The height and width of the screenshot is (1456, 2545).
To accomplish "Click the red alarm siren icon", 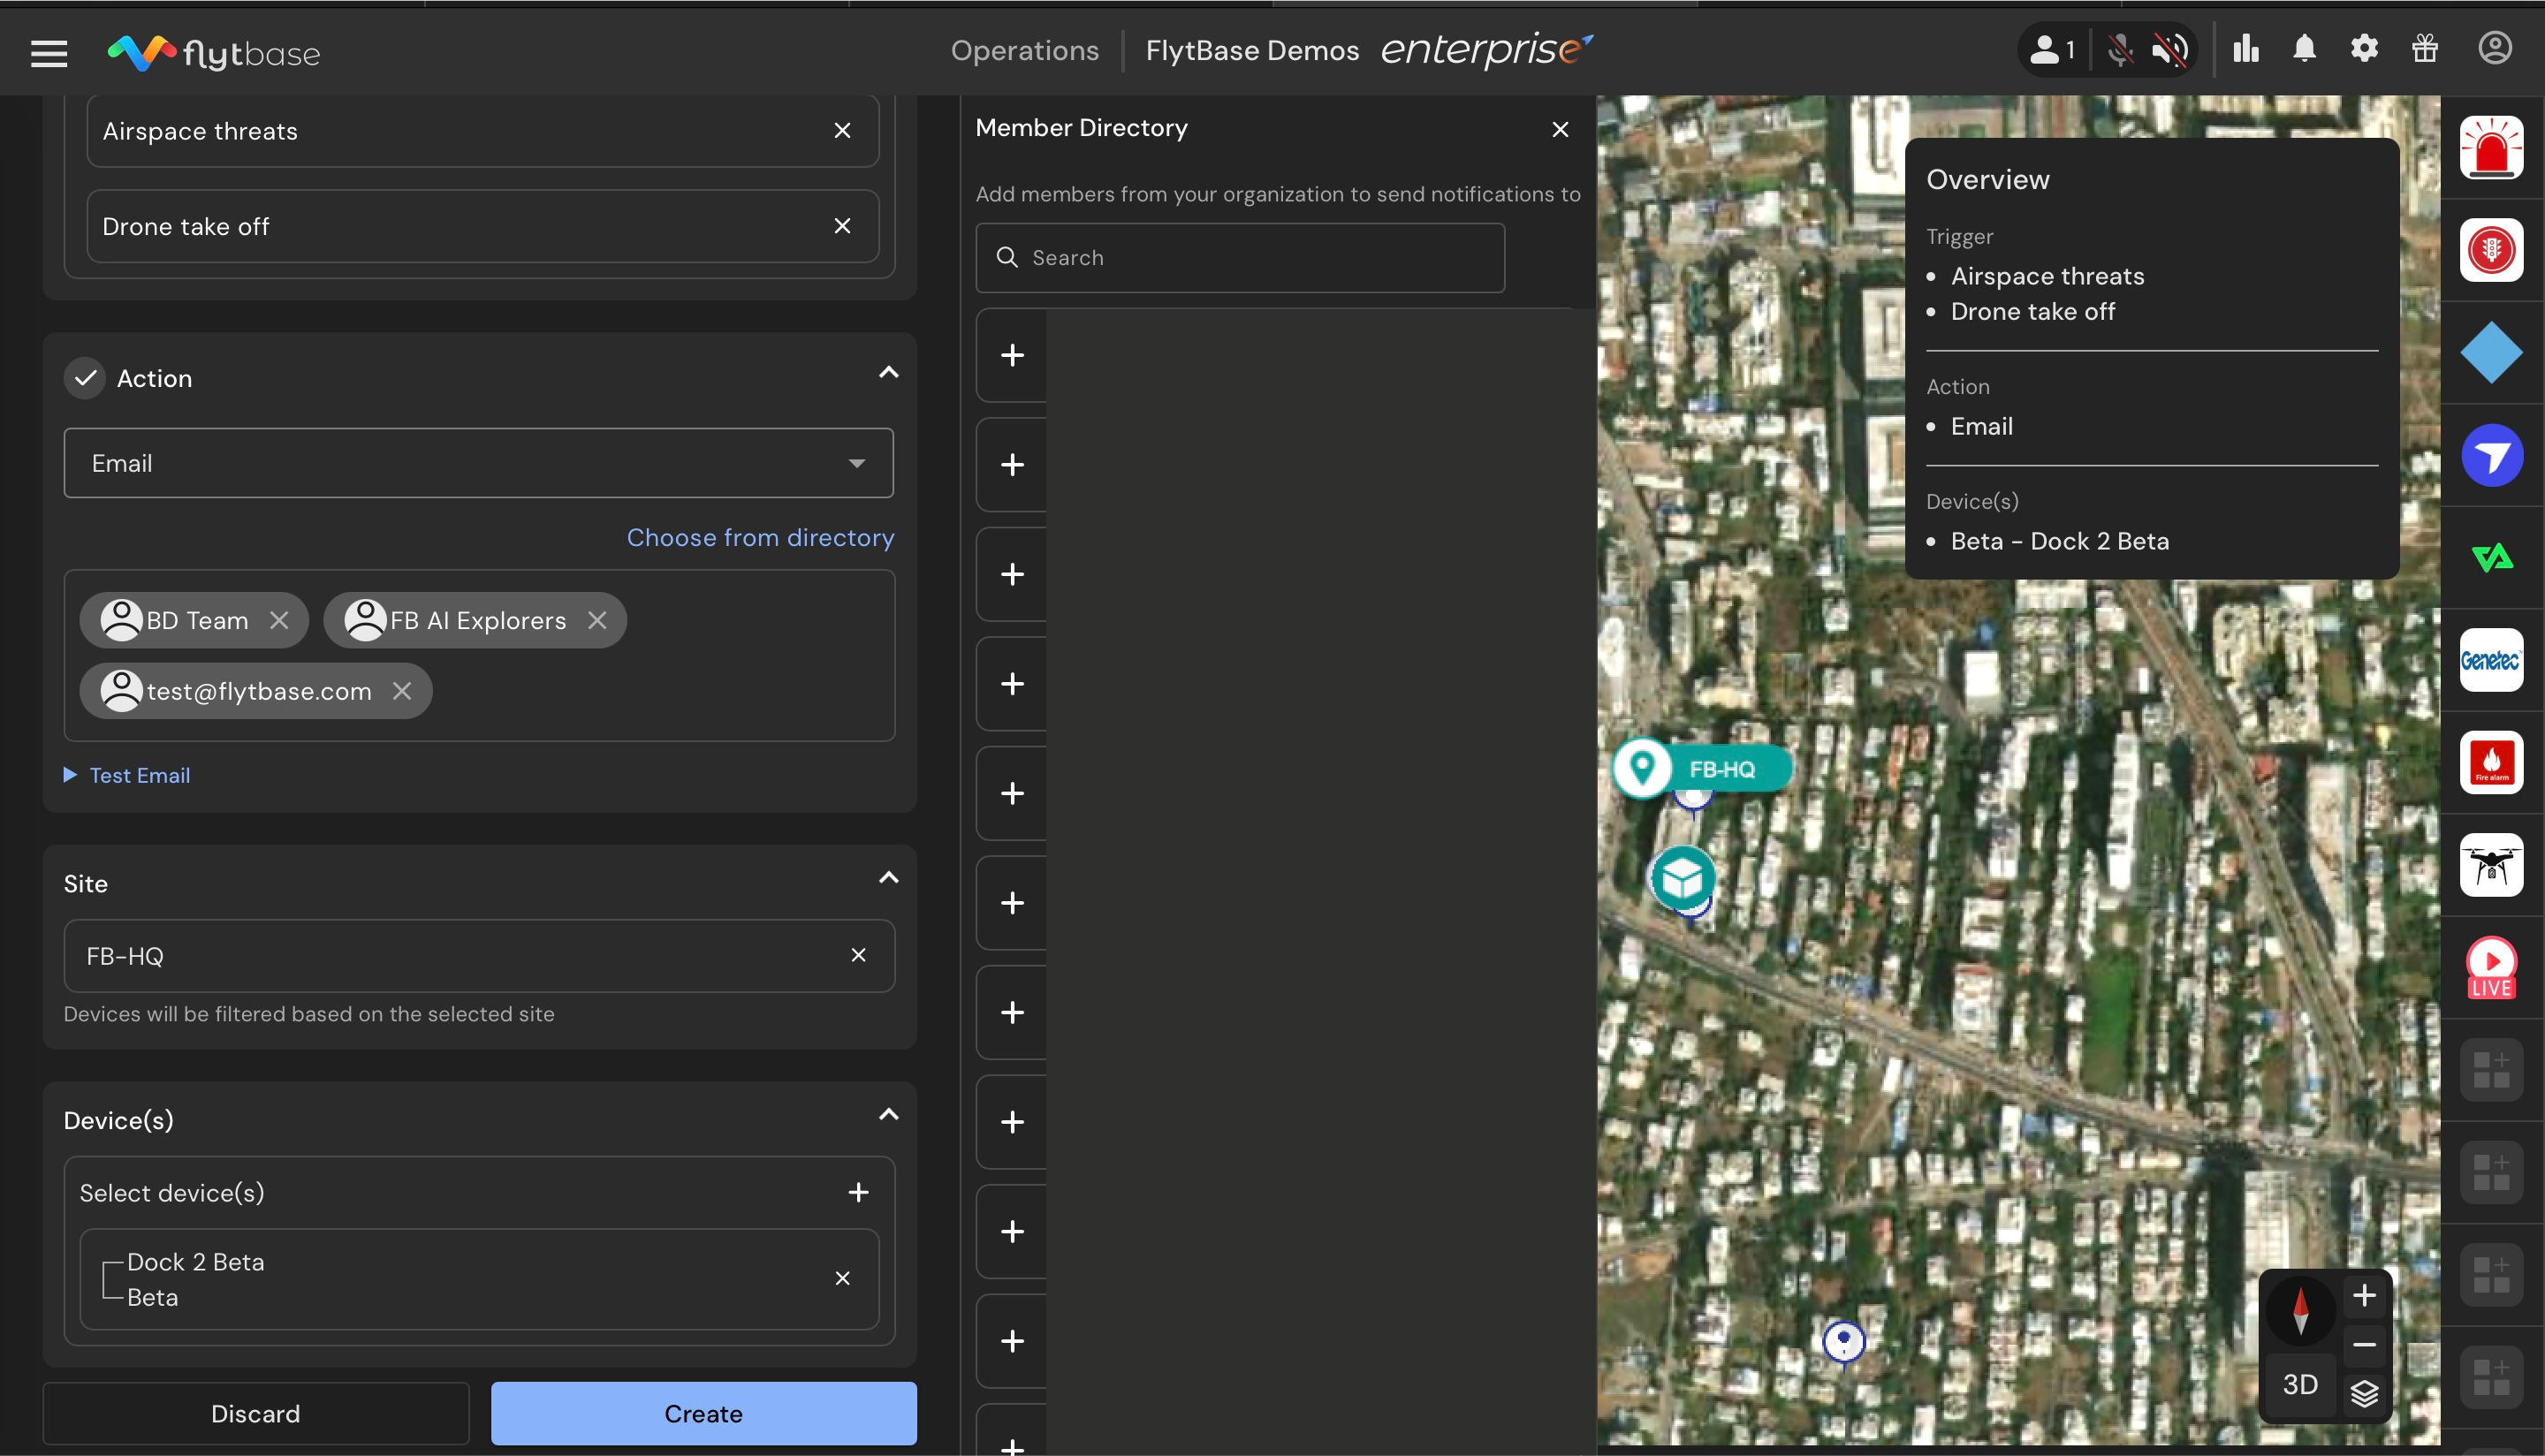I will [x=2490, y=148].
